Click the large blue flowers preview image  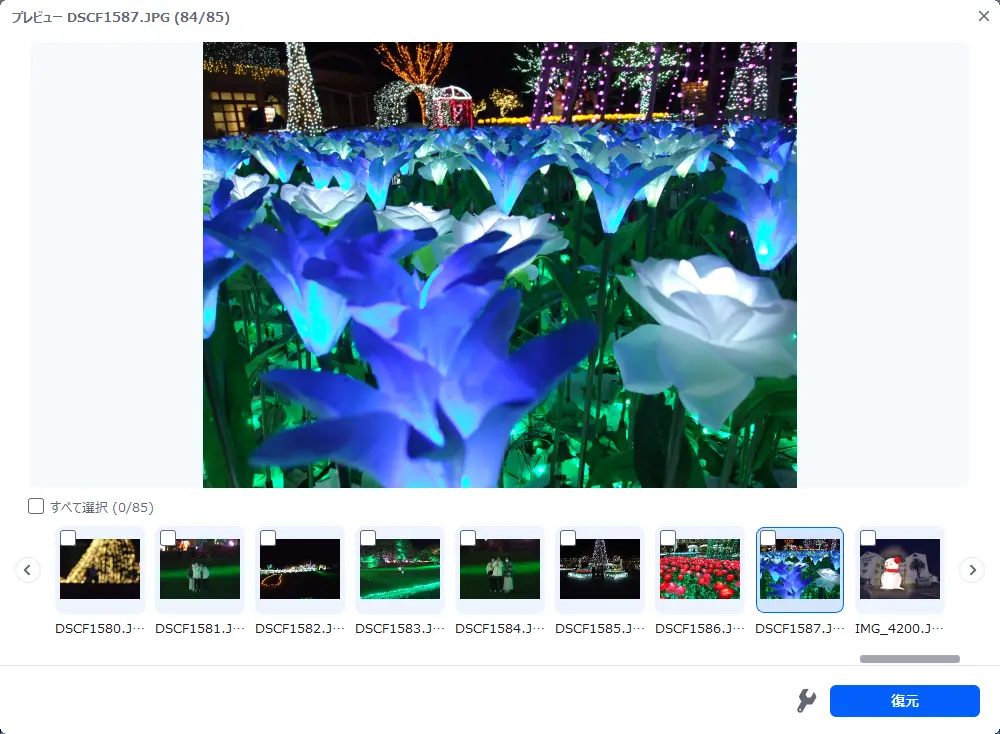pos(500,265)
